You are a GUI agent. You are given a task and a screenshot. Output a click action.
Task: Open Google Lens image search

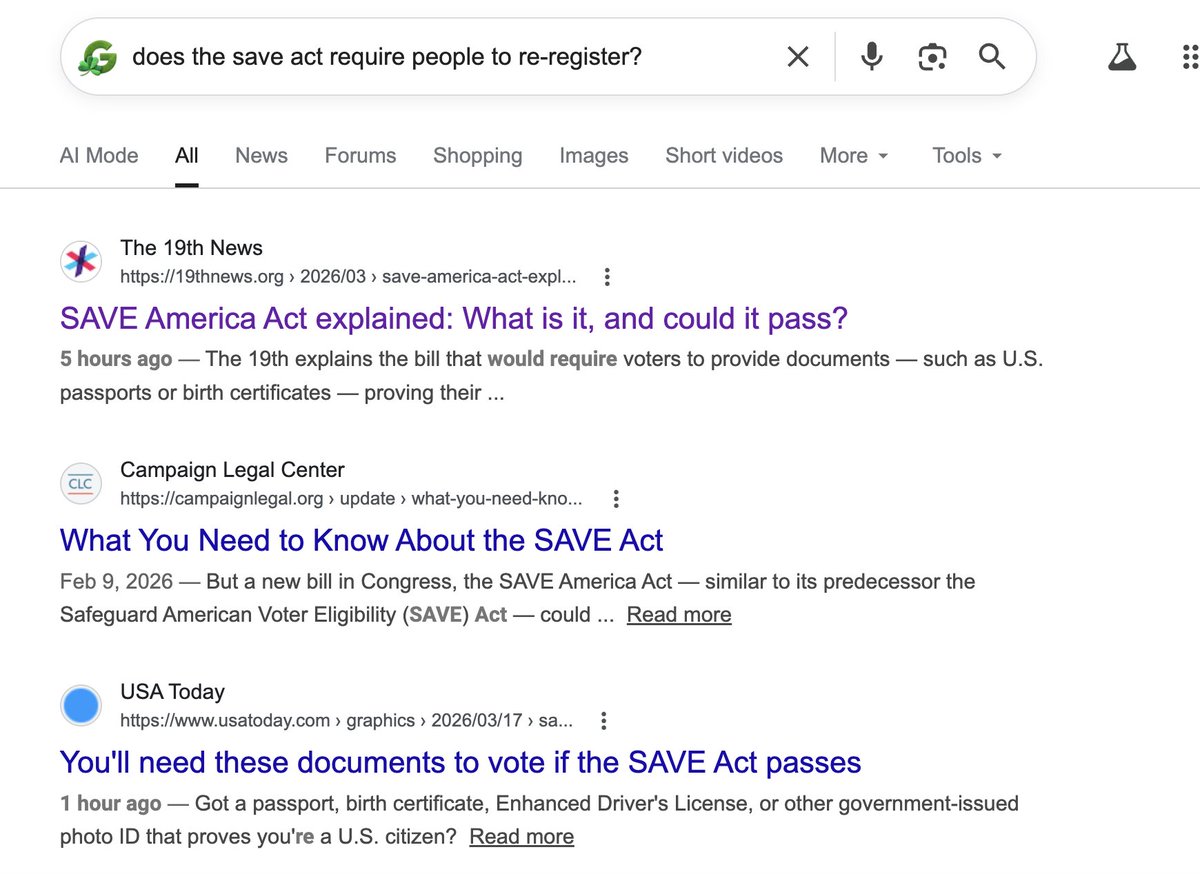(x=932, y=57)
